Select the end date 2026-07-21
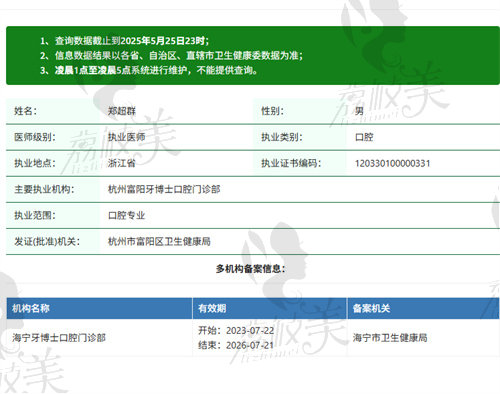 [x=250, y=345]
